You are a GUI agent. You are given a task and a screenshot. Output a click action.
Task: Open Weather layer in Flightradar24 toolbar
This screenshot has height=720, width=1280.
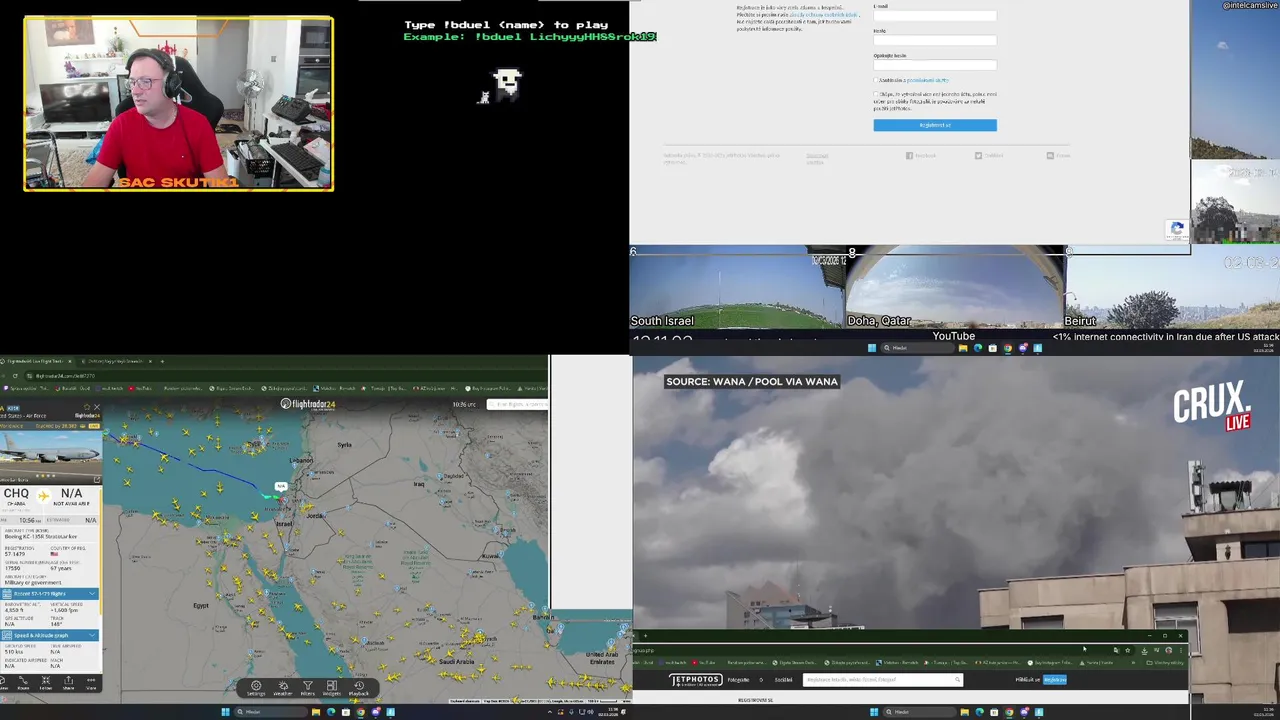(283, 688)
